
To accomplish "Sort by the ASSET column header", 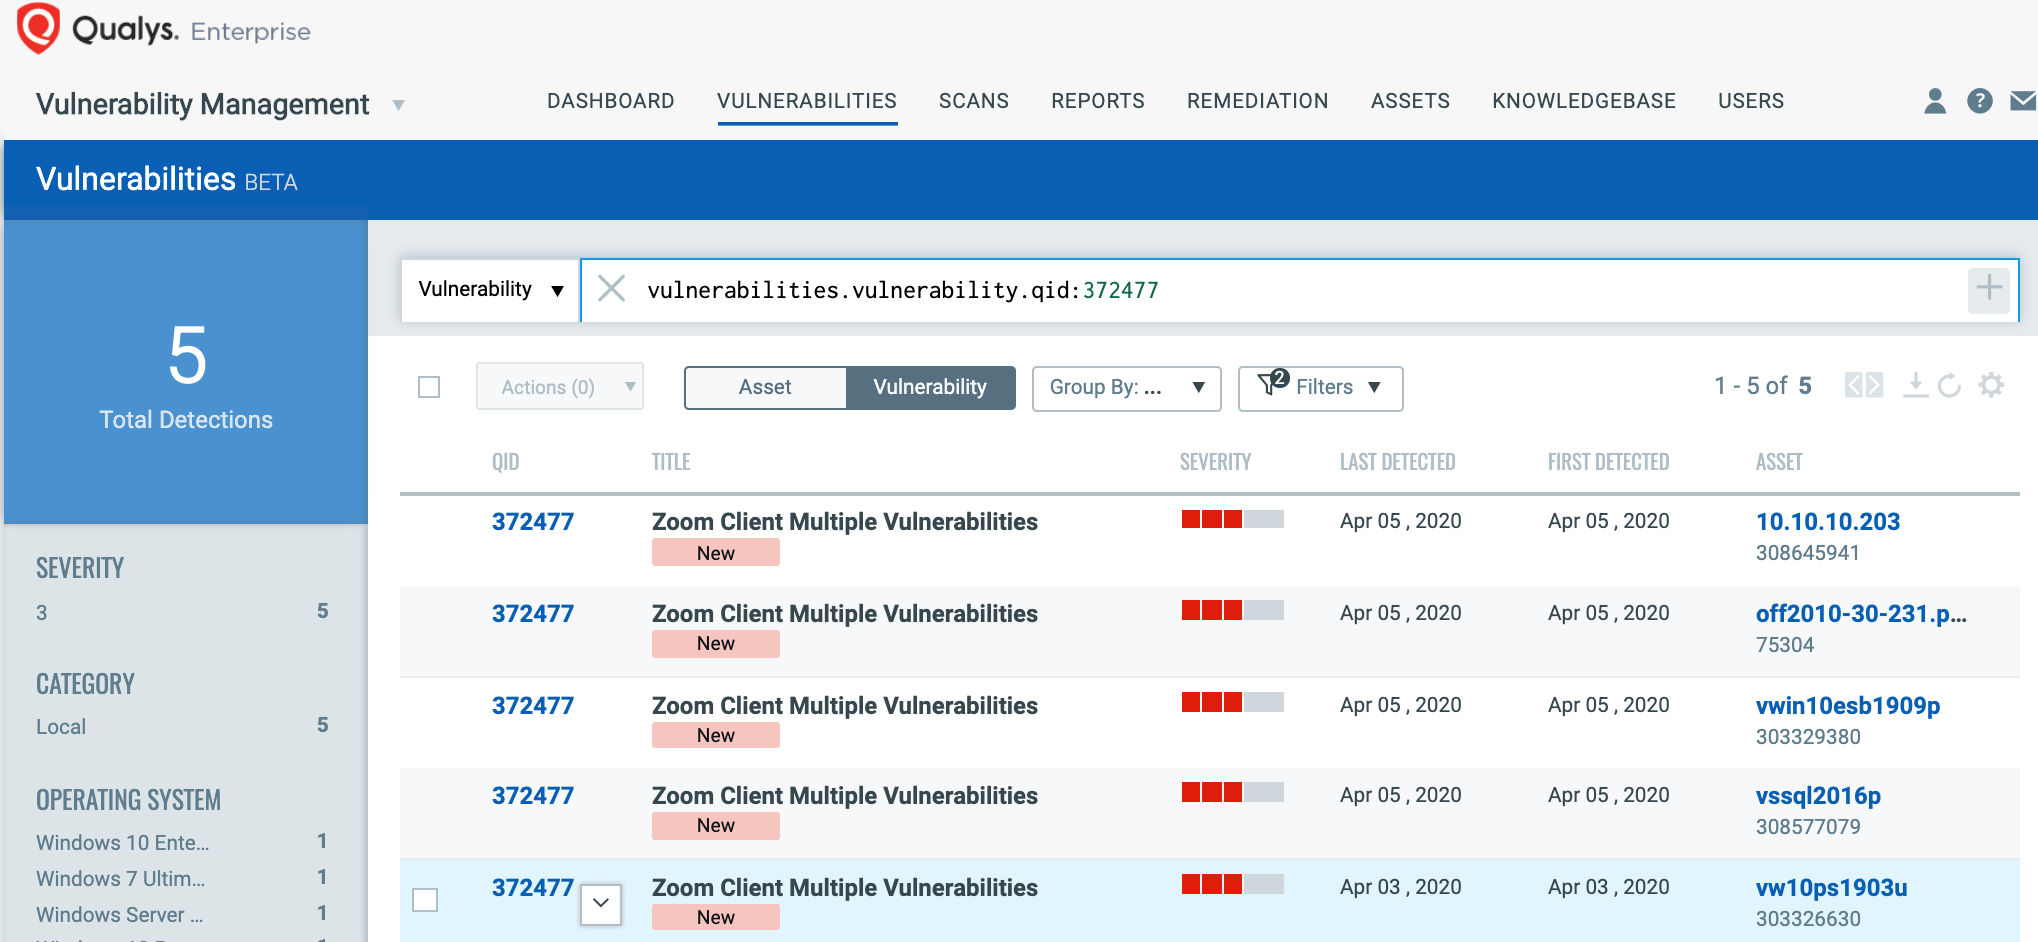I will pyautogui.click(x=1779, y=462).
